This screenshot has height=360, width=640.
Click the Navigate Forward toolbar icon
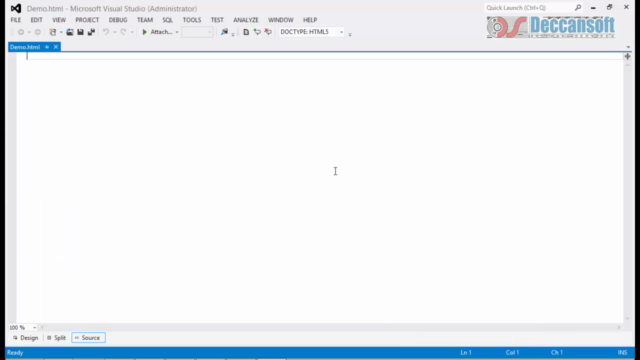tap(38, 32)
